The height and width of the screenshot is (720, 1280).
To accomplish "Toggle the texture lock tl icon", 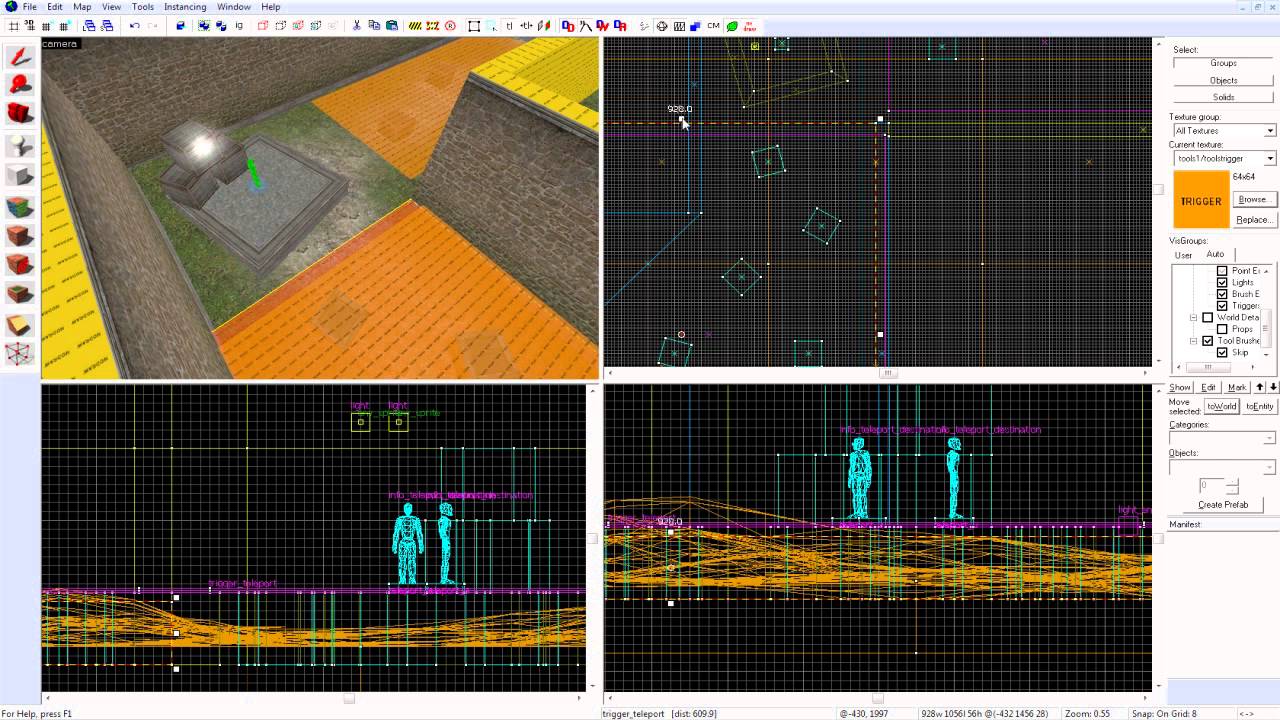I will 509,26.
